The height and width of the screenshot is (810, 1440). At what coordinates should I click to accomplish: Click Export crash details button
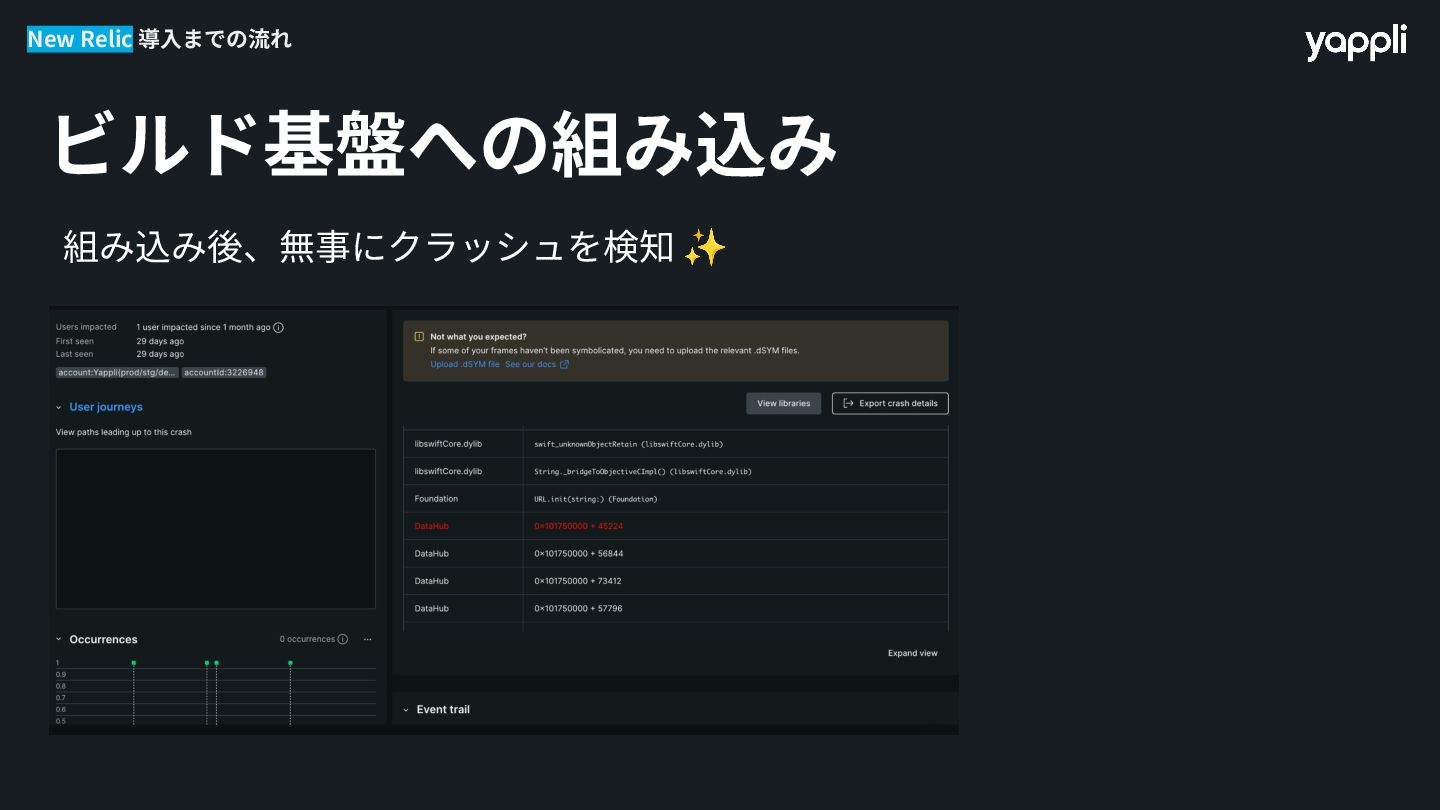click(890, 403)
